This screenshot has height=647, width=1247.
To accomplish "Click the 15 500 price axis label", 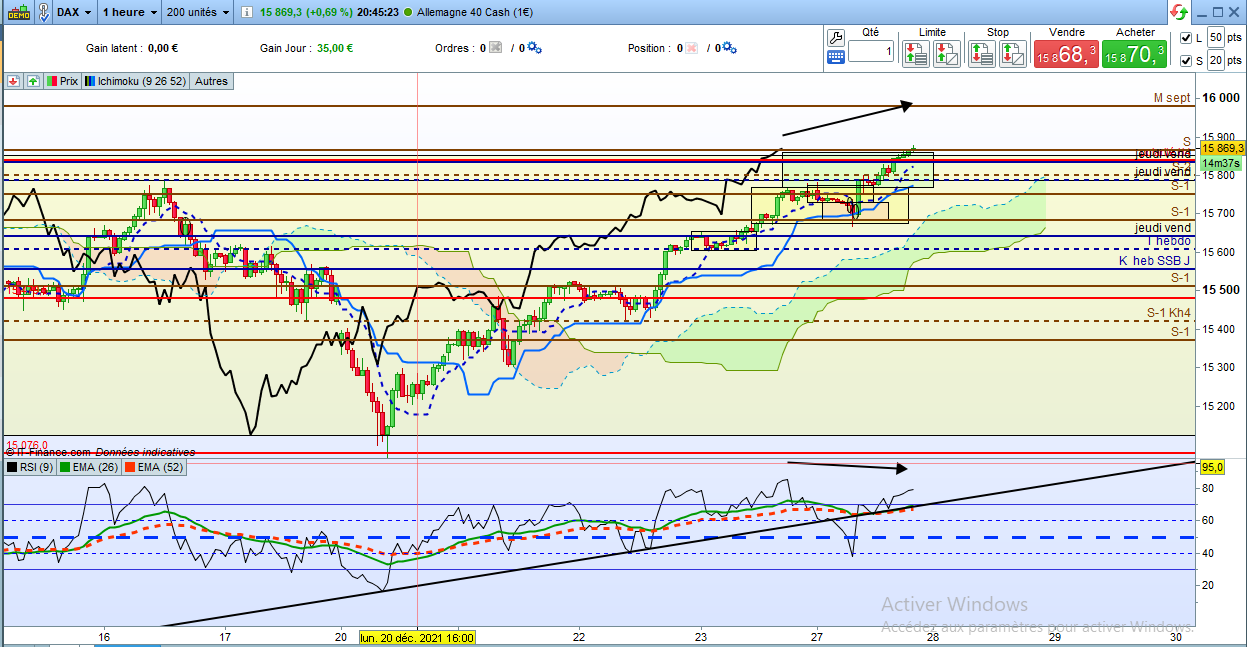I will point(1219,290).
